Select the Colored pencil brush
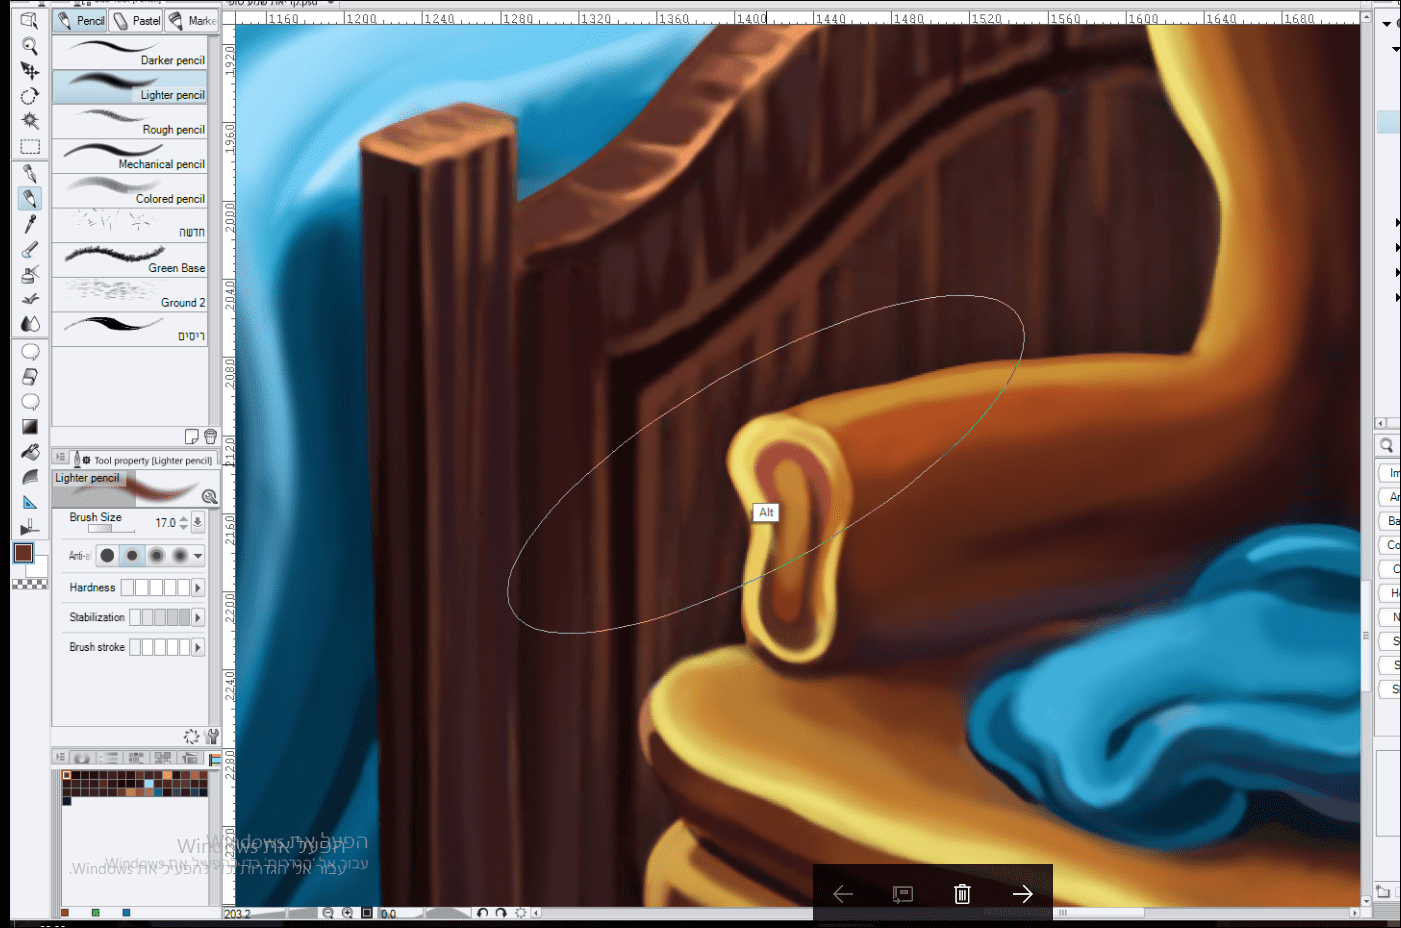Viewport: 1401px width, 928px height. pos(130,191)
